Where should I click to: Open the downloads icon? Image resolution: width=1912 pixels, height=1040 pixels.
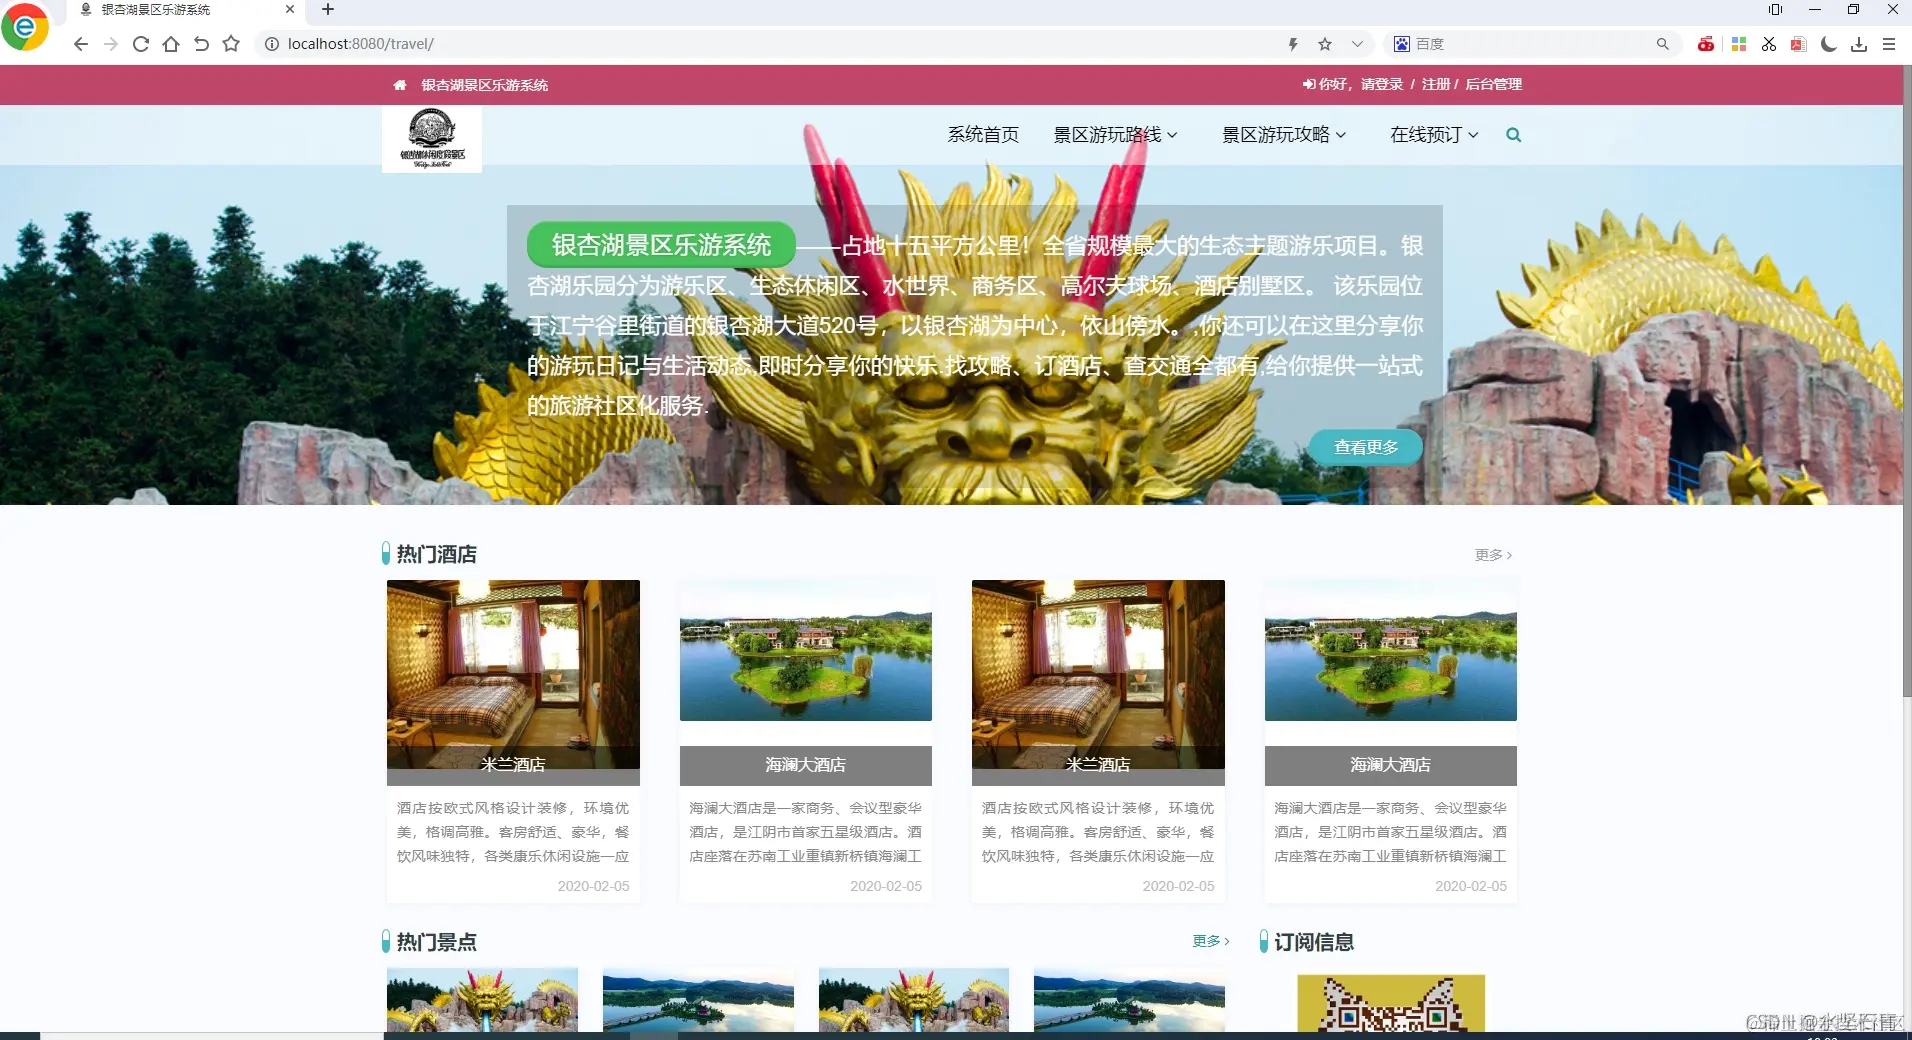[x=1859, y=44]
